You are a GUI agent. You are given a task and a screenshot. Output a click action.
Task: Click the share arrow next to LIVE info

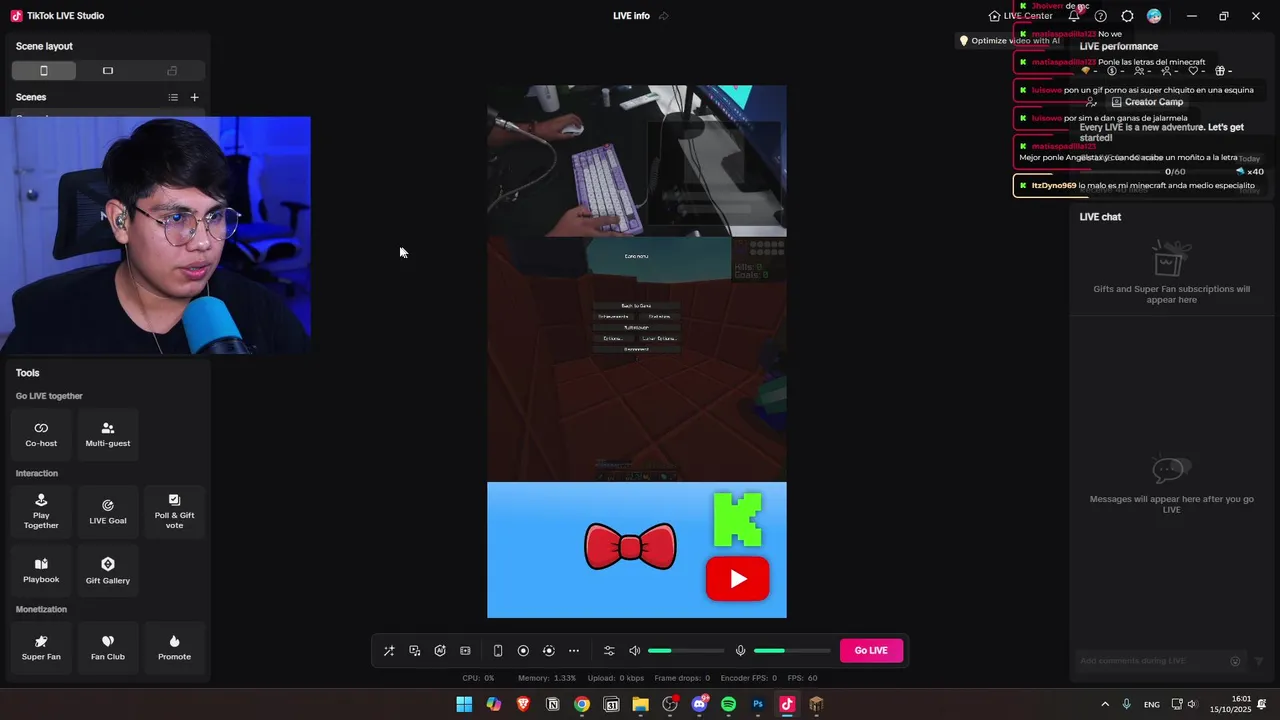click(664, 16)
